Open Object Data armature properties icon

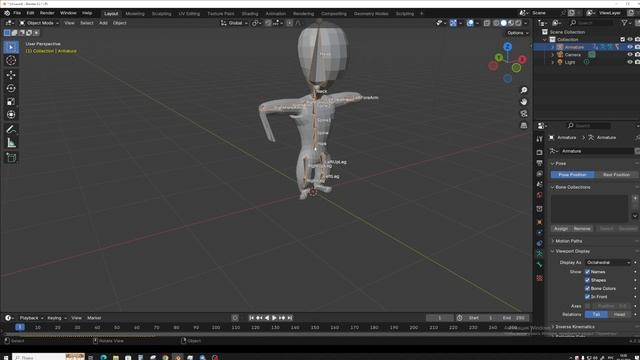[540, 254]
